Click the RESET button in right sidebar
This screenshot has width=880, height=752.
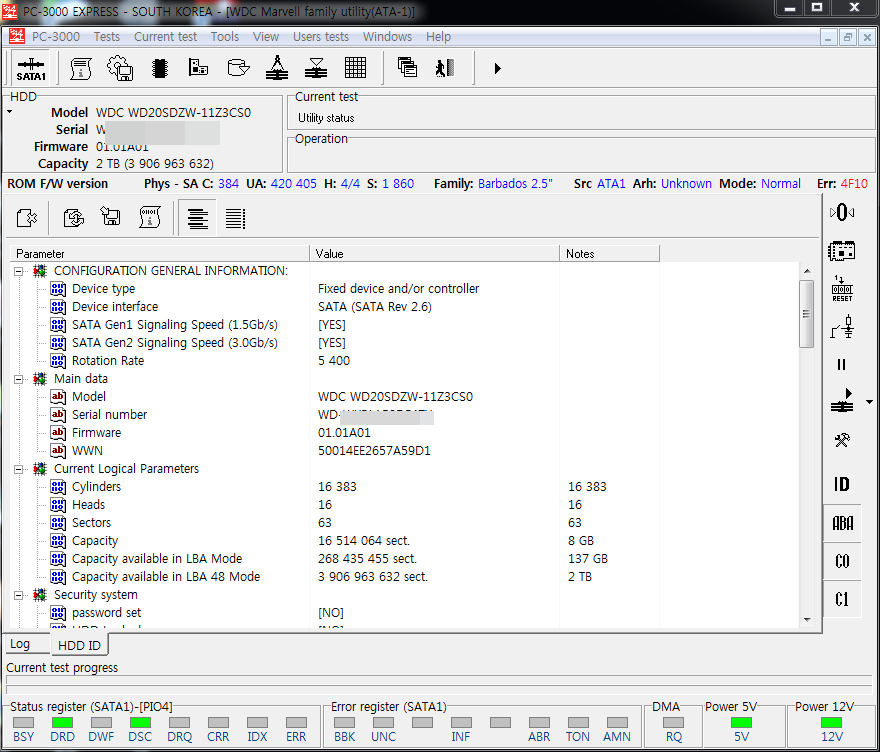point(842,288)
